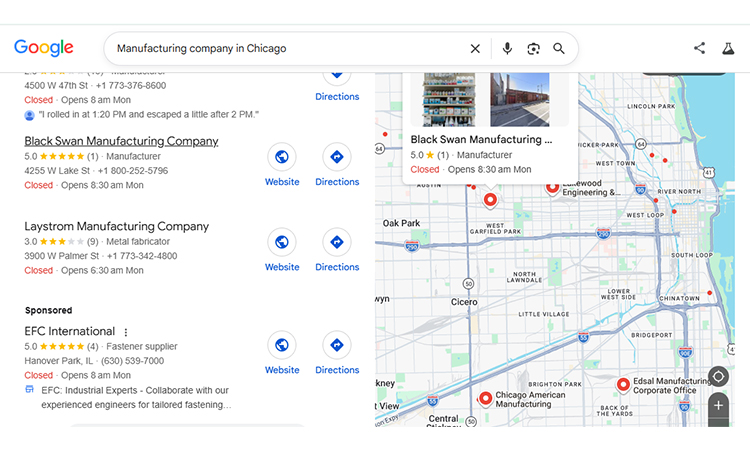The height and width of the screenshot is (450, 750).
Task: Click Directions icon for Laystrom Manufacturing
Action: (x=337, y=242)
